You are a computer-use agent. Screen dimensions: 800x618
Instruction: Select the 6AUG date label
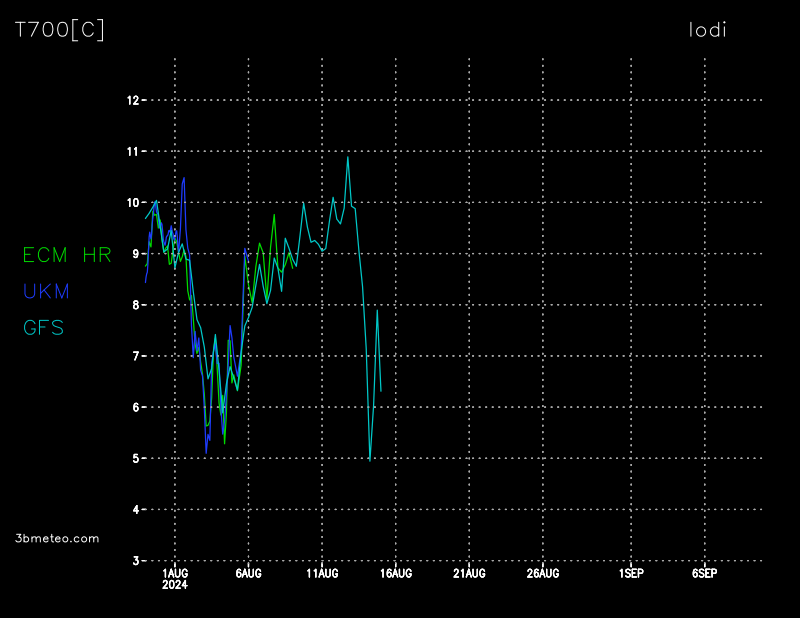pos(248,573)
